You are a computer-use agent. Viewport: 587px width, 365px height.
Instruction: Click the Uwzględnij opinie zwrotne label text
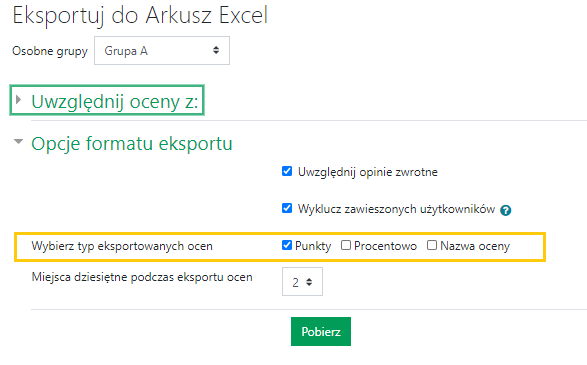368,172
